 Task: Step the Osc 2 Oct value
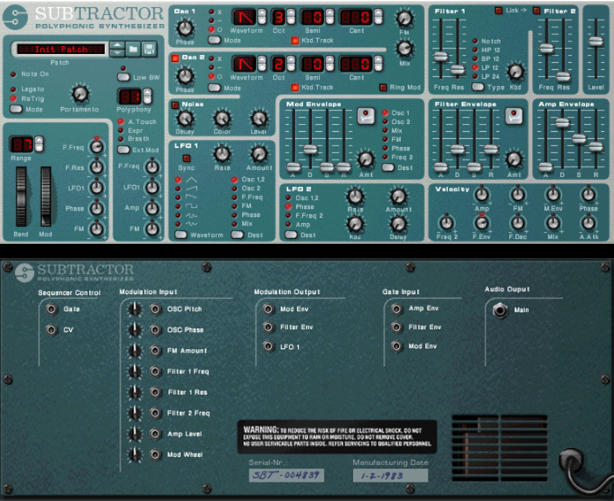291,64
